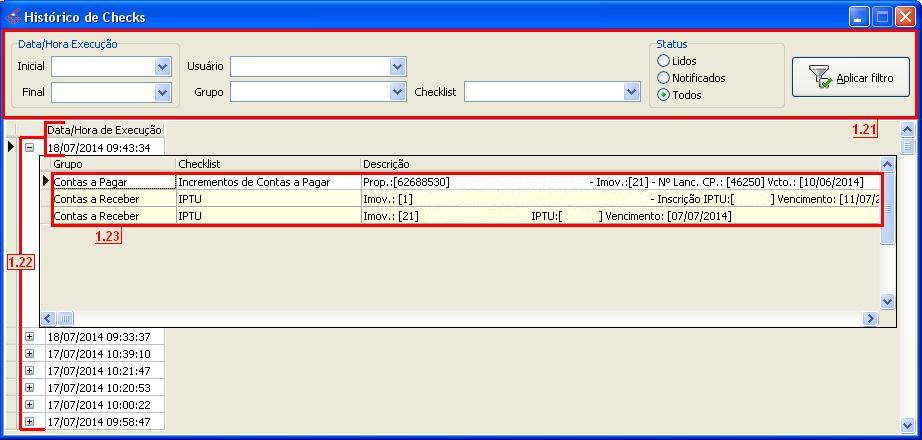Image resolution: width=922 pixels, height=440 pixels.
Task: Select the Notificados status radio button
Action: point(663,78)
